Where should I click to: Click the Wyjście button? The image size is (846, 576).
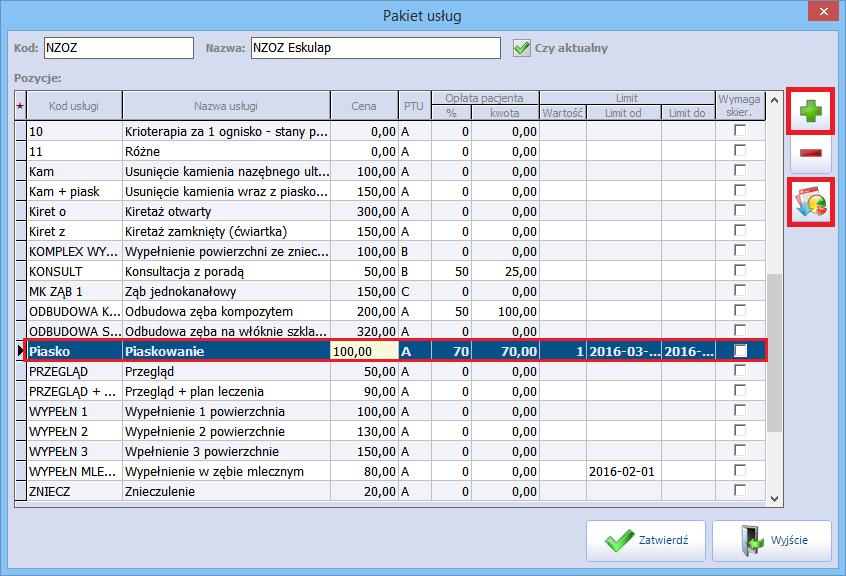pos(772,540)
